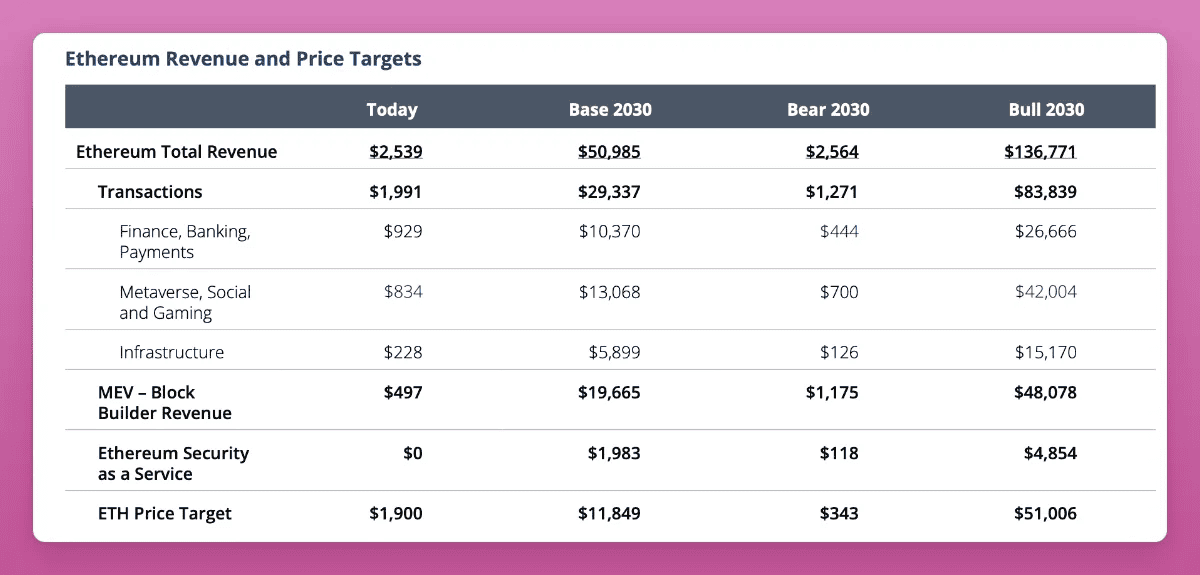Click the "Transactions" row label
The image size is (1200, 575).
click(x=150, y=192)
